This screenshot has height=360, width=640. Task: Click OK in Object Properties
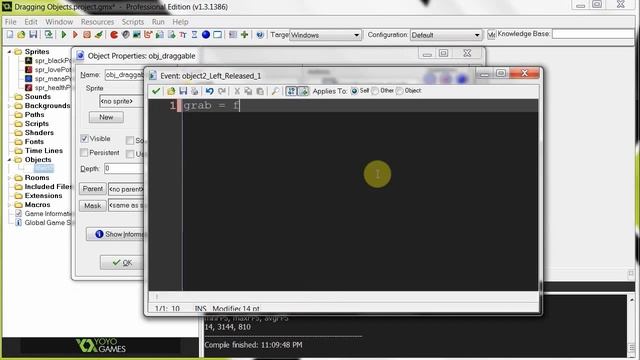[122, 262]
